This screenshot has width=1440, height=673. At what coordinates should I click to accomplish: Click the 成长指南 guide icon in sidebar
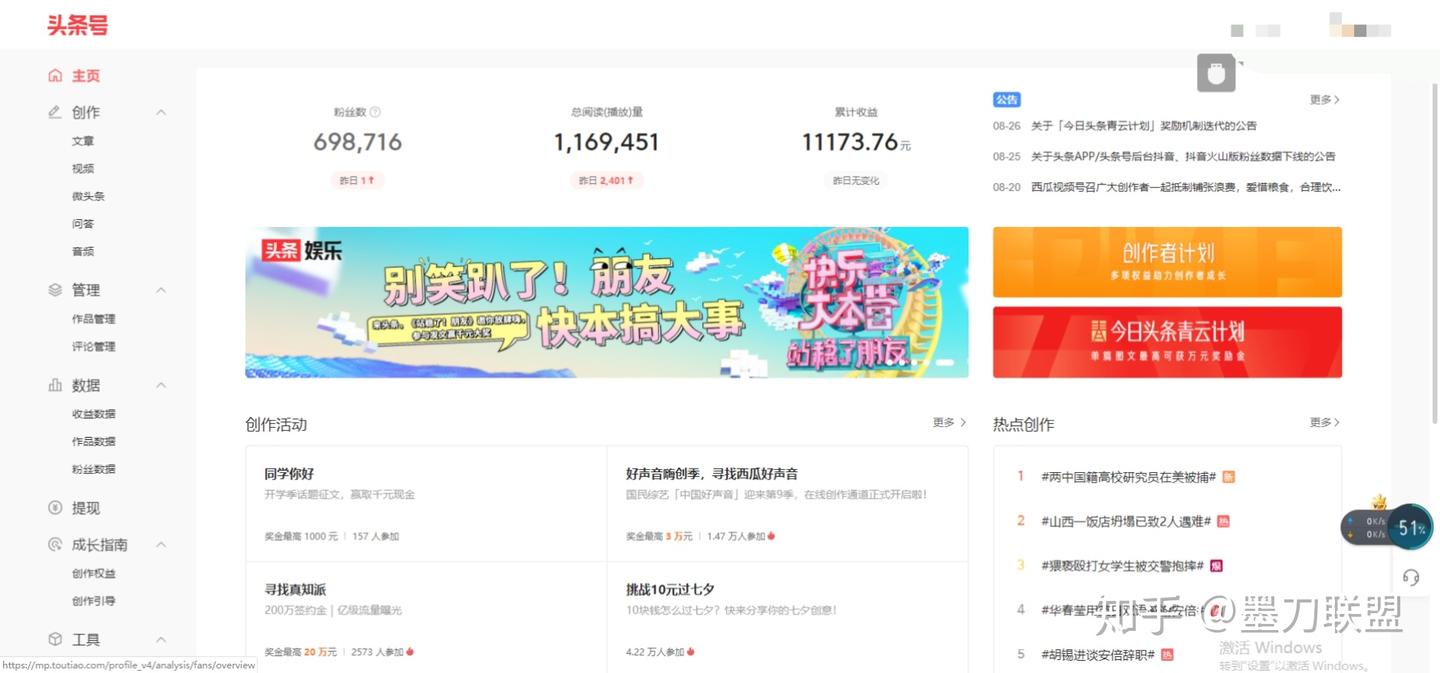pyautogui.click(x=56, y=544)
